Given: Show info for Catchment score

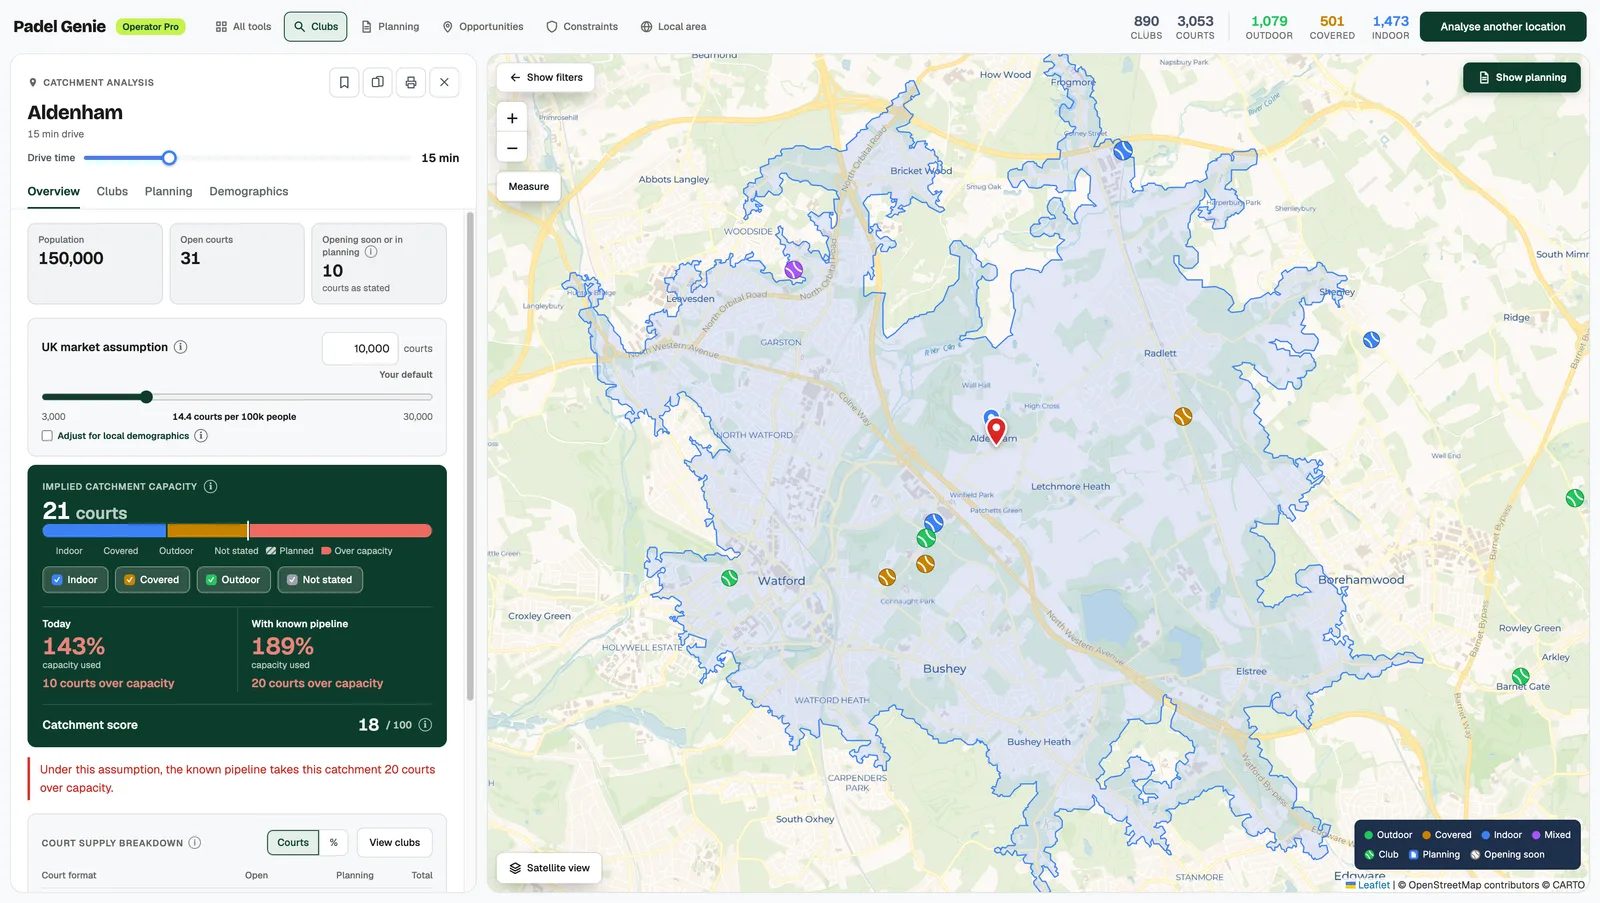Looking at the screenshot, I should click(x=425, y=725).
